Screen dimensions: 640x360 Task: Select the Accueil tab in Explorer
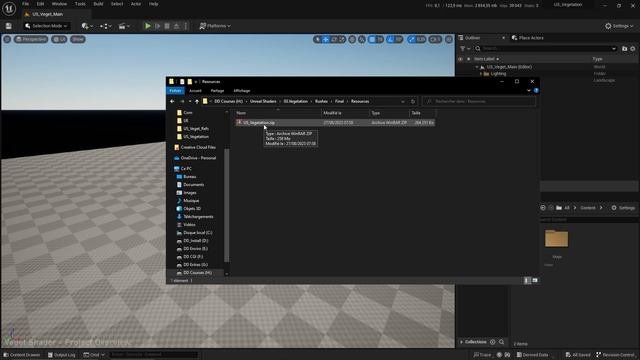coord(195,91)
